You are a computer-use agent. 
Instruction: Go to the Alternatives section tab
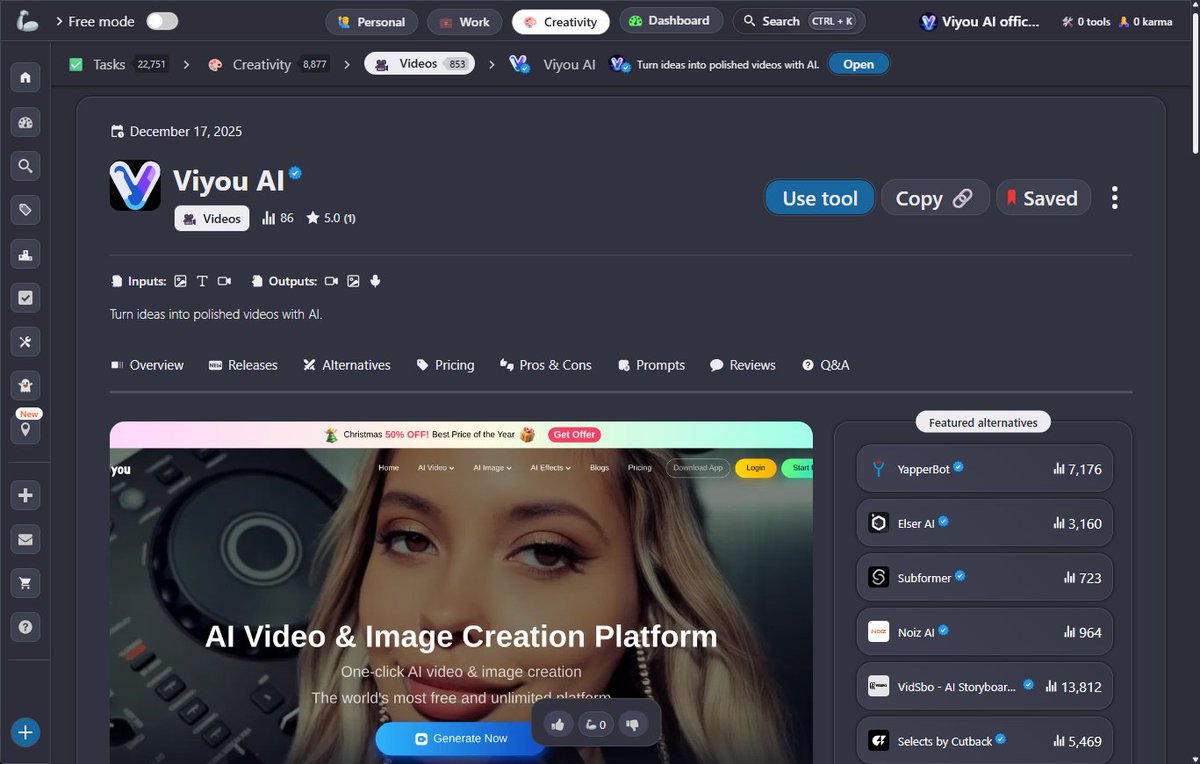[x=347, y=365]
